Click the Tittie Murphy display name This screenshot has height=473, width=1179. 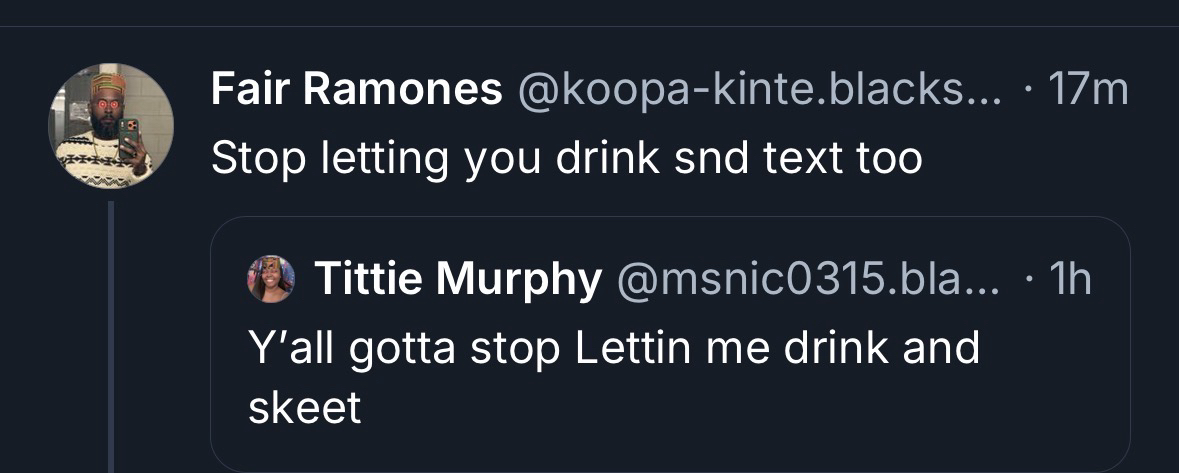(458, 280)
